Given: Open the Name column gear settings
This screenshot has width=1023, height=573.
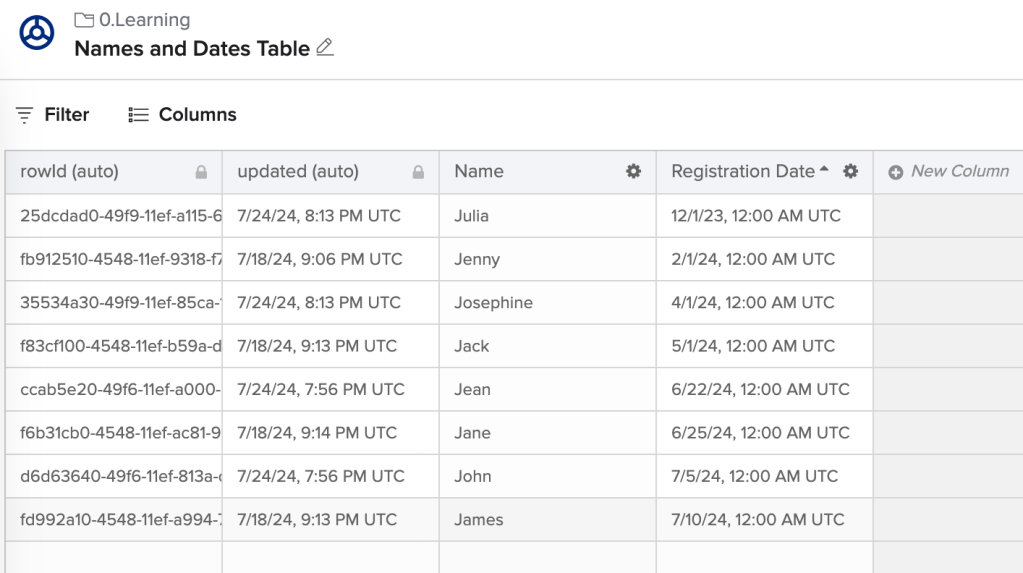Looking at the screenshot, I should tap(633, 172).
